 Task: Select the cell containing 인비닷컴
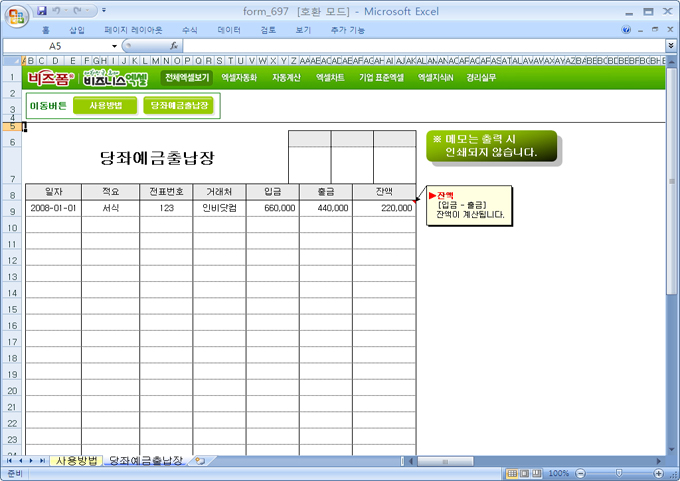[x=219, y=208]
